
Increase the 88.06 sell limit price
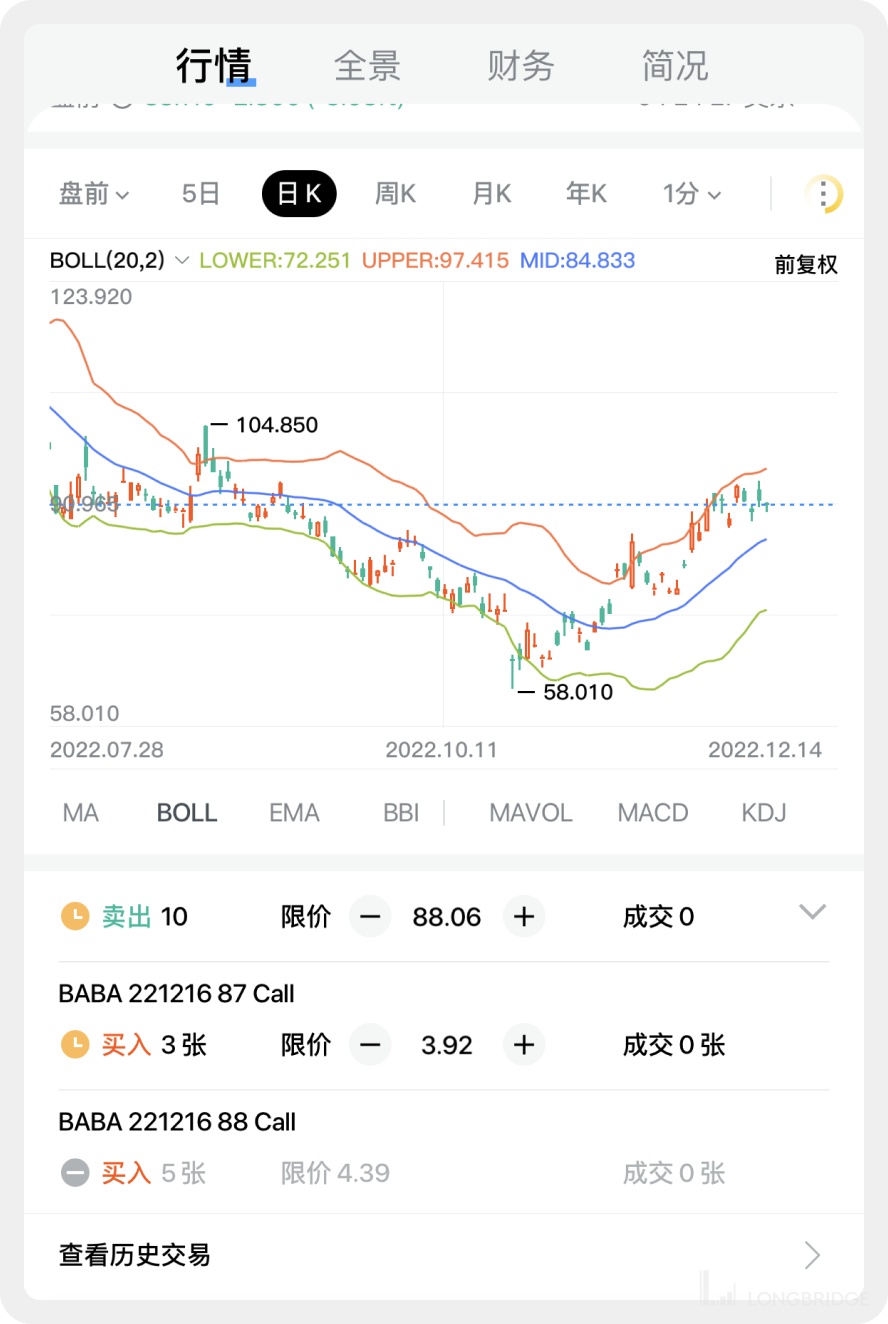pos(524,916)
